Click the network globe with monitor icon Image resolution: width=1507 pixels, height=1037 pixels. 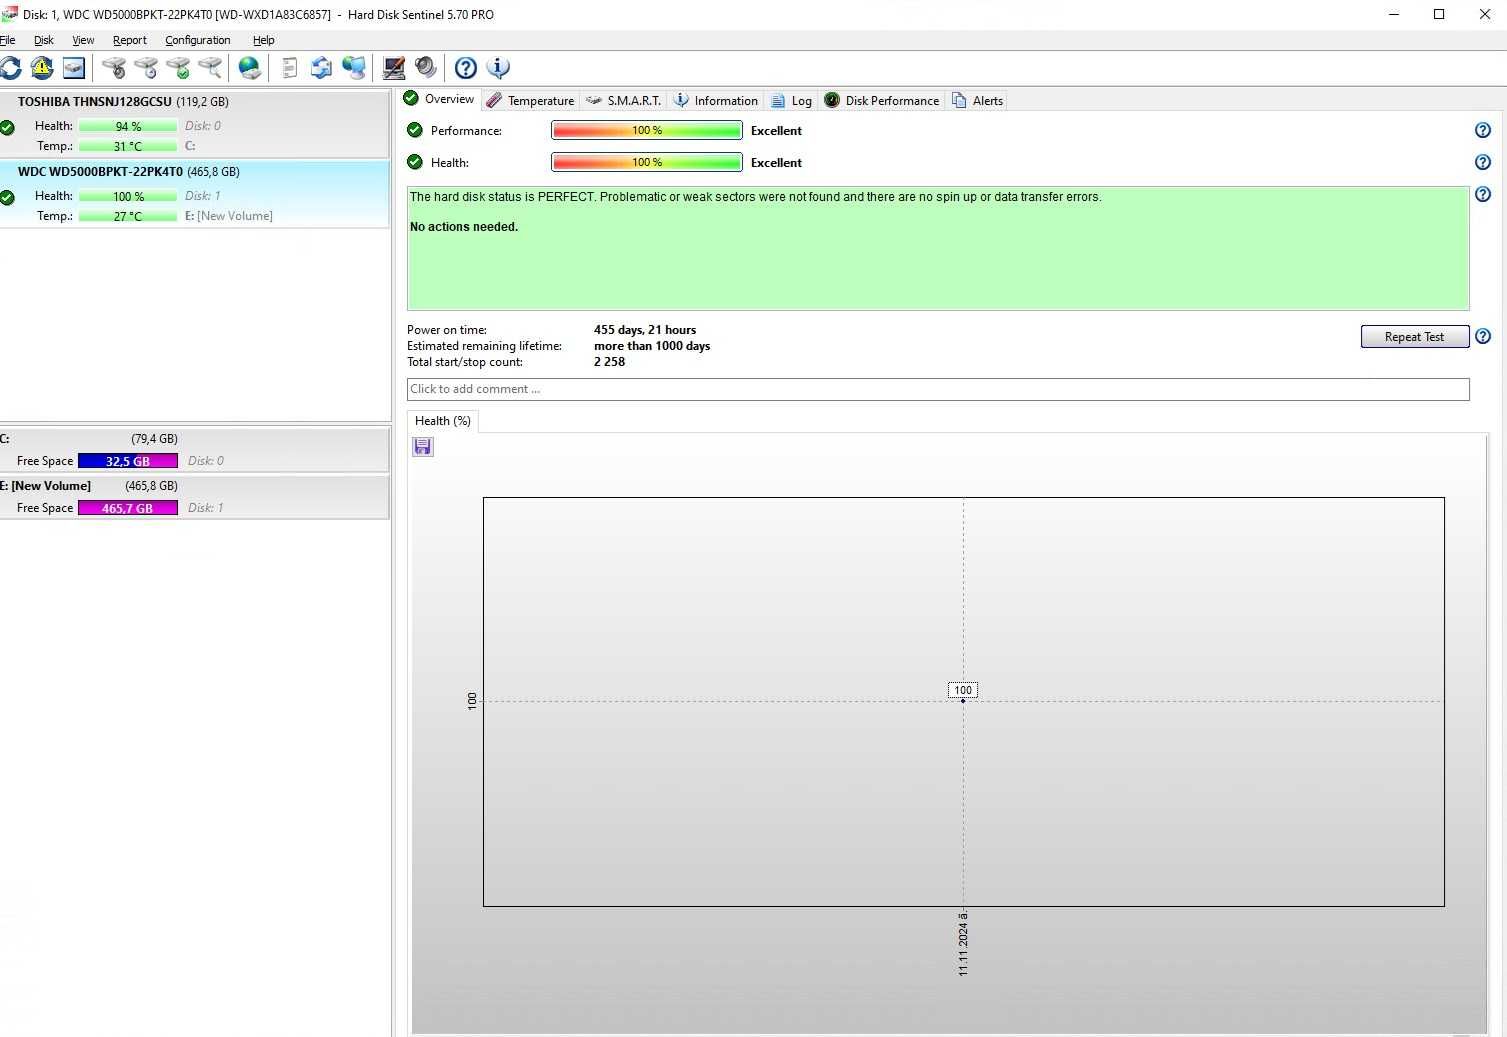pos(354,67)
